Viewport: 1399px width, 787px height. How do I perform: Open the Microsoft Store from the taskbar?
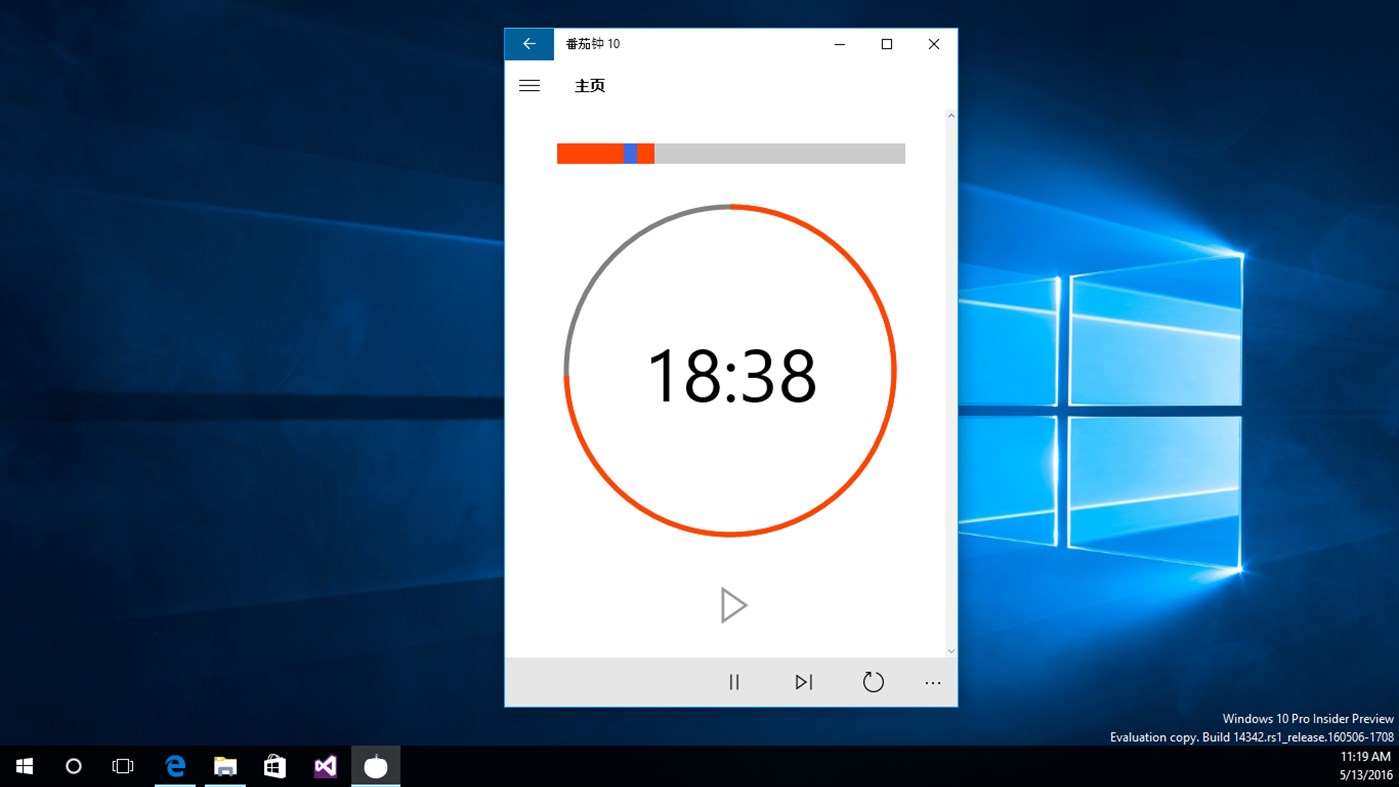274,766
